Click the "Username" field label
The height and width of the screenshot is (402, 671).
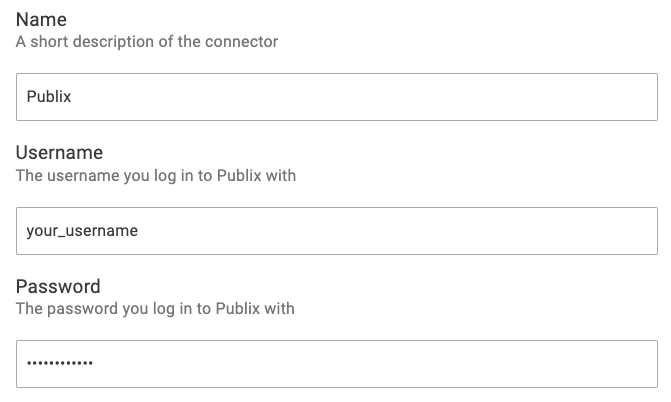59,153
